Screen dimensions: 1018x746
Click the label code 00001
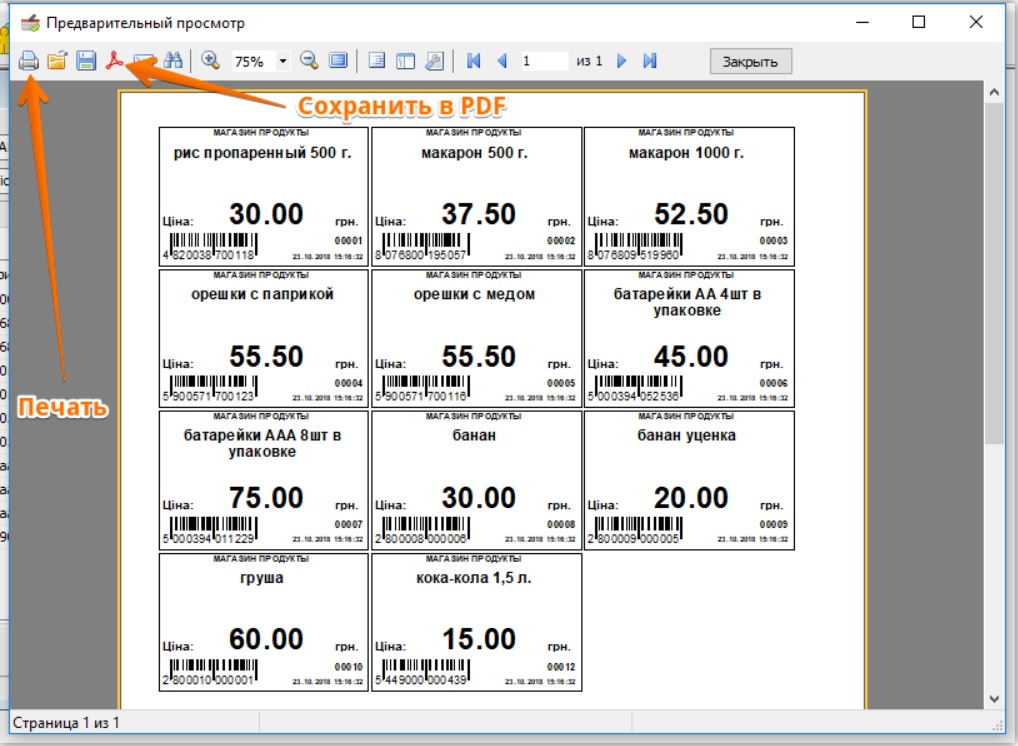(x=349, y=241)
